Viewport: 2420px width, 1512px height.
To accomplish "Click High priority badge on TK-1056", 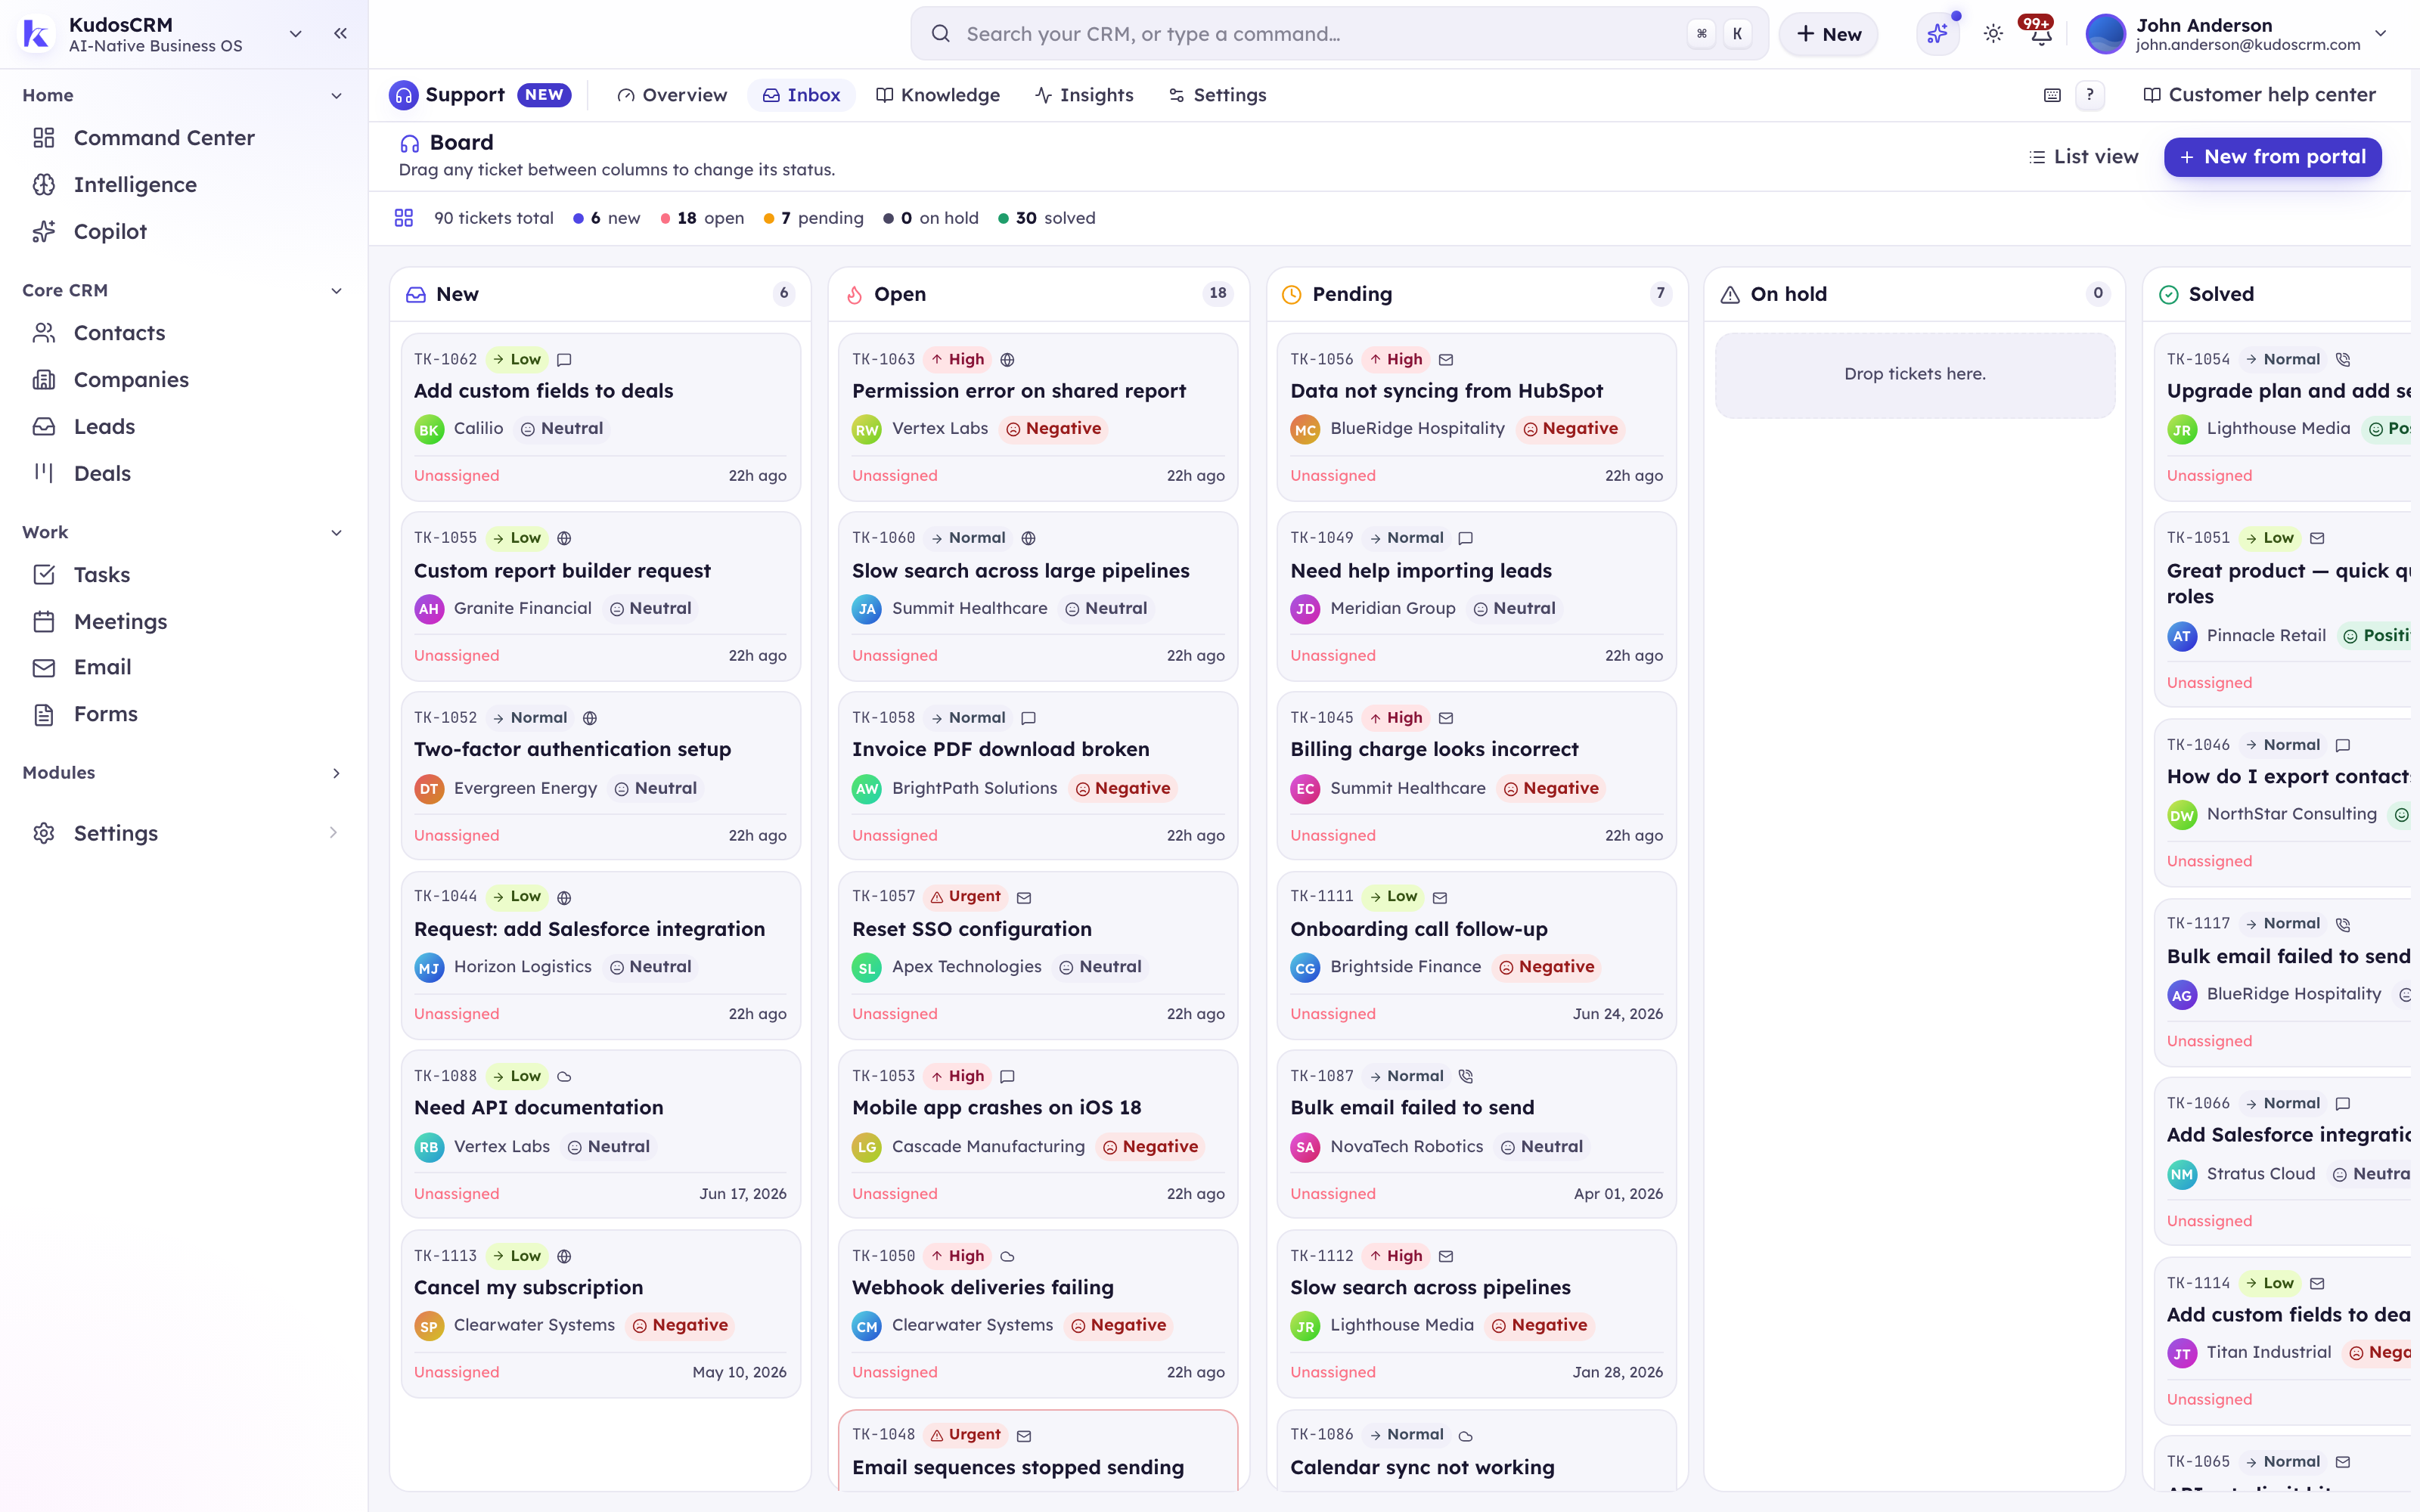I will click(1395, 359).
